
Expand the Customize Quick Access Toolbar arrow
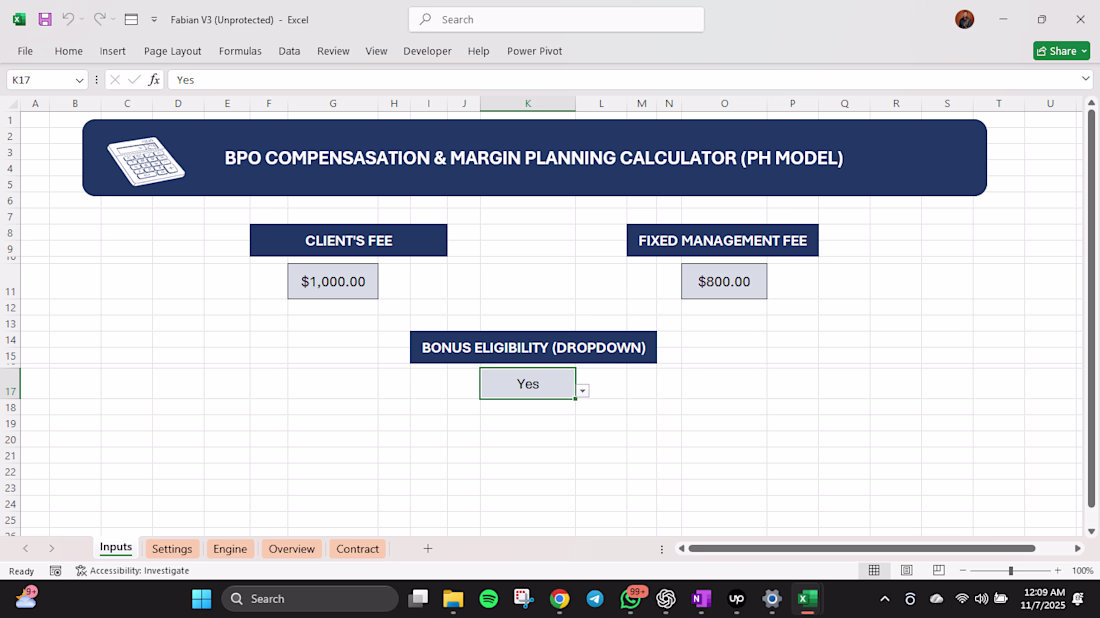(154, 20)
